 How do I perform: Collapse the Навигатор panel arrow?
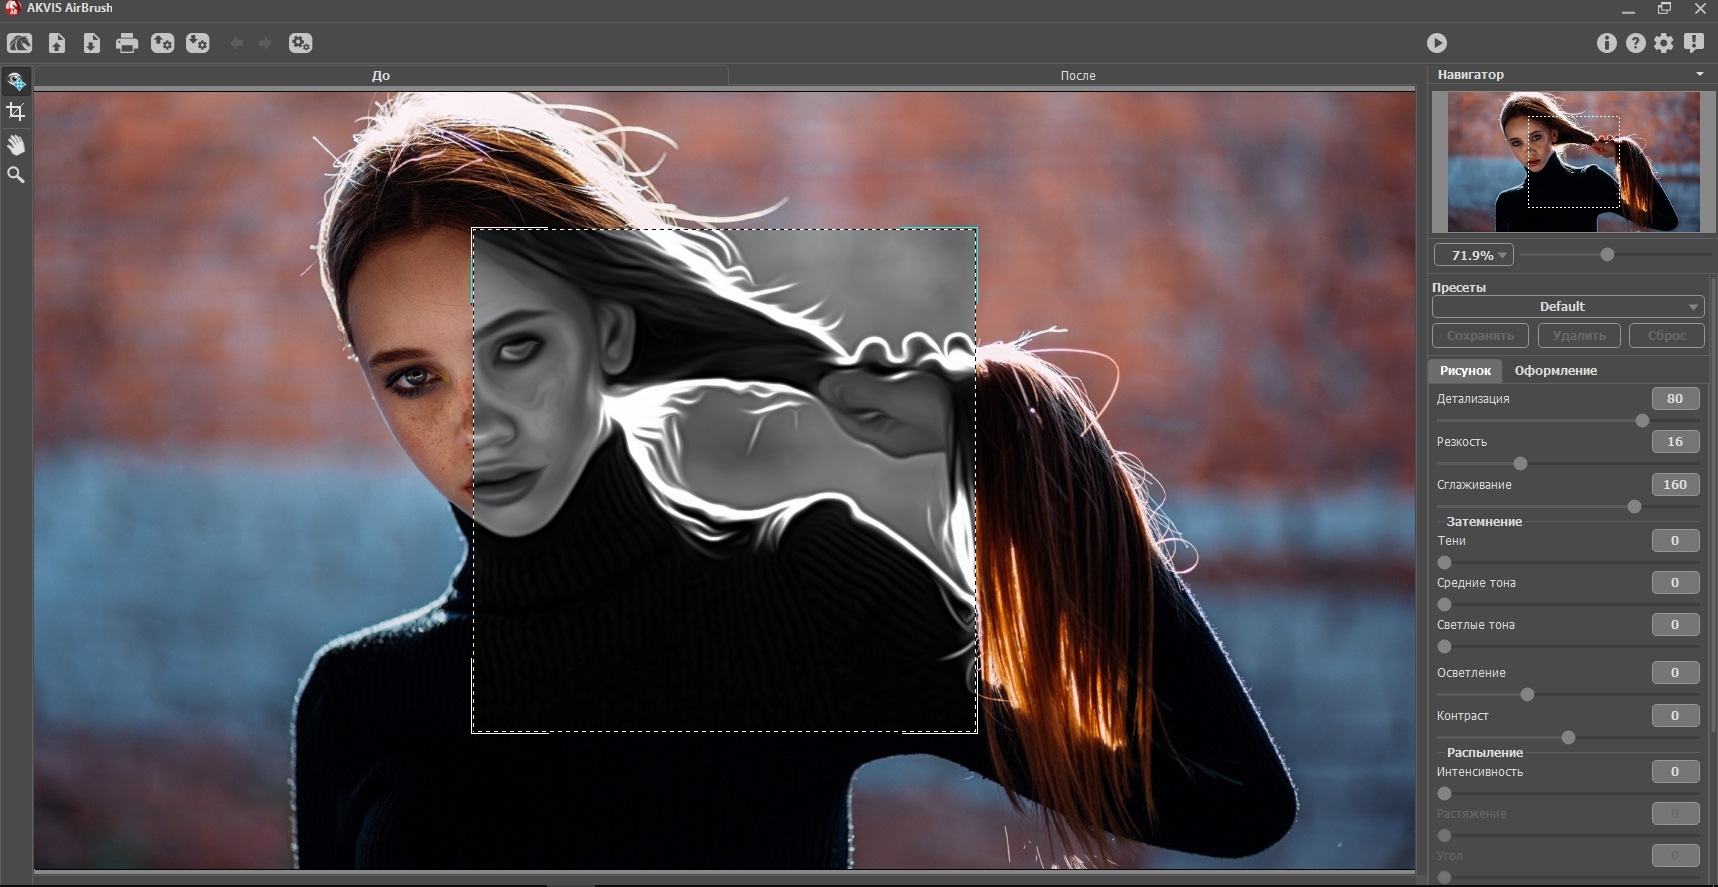tap(1699, 74)
